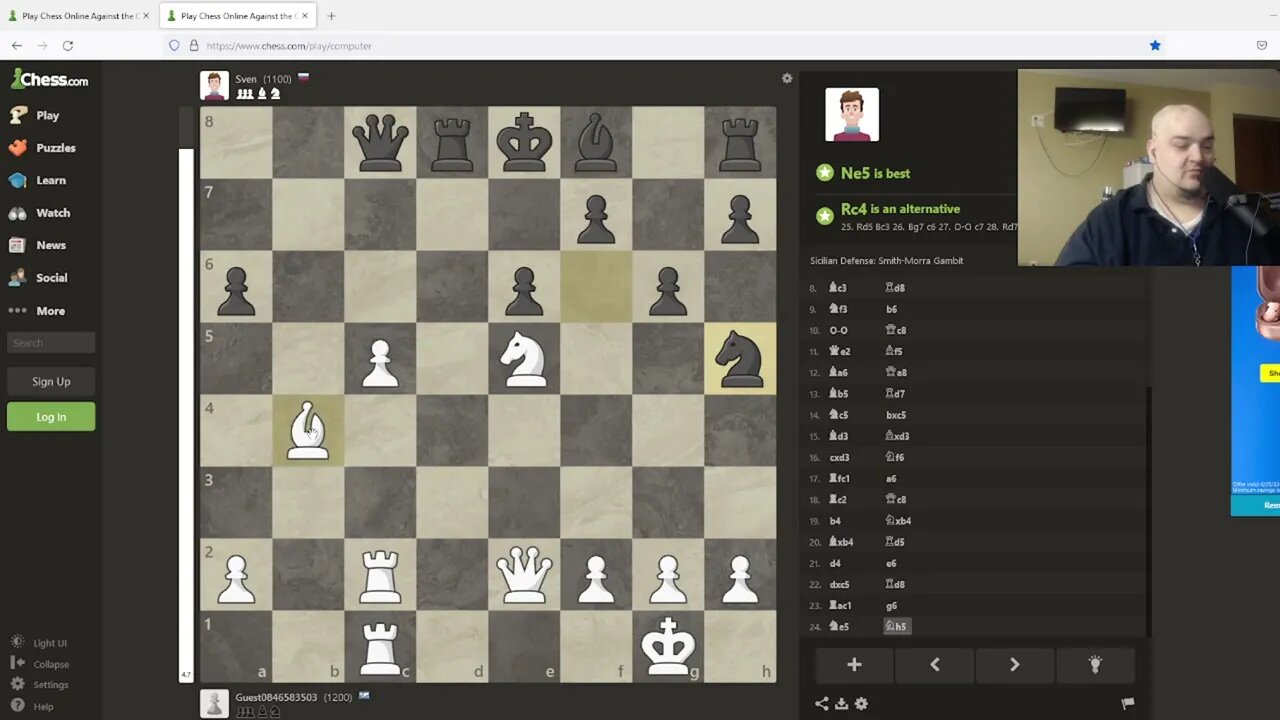Toggle Light UI theme
The width and height of the screenshot is (1280, 720).
coord(39,643)
